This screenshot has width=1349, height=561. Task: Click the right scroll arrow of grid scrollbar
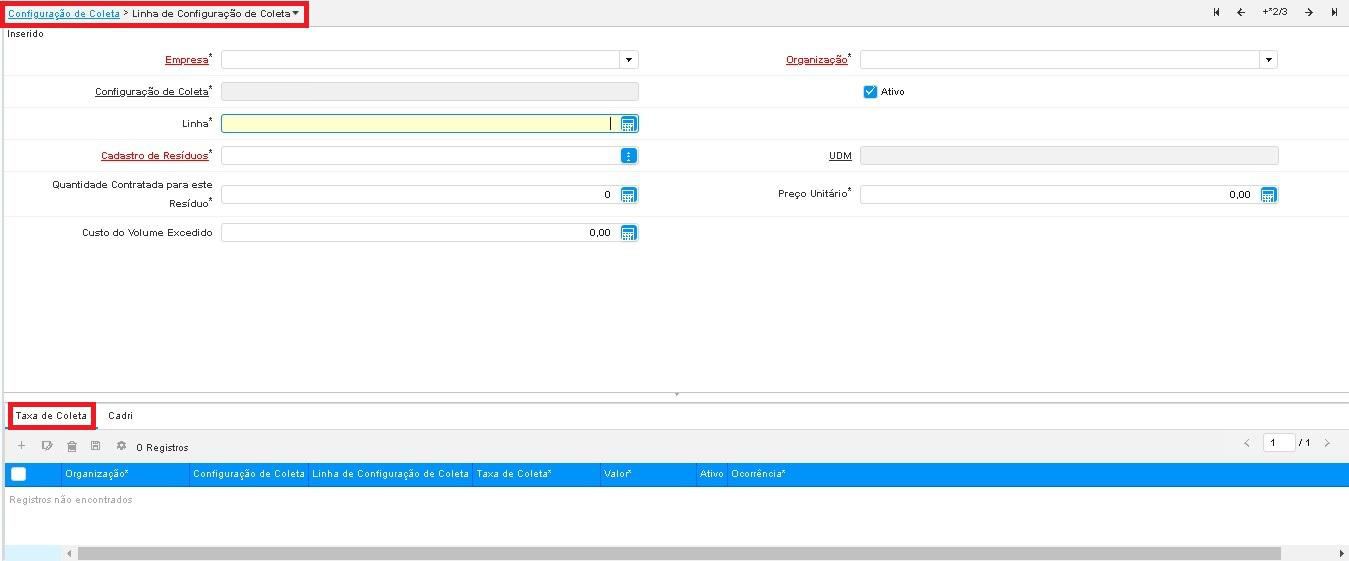1342,553
